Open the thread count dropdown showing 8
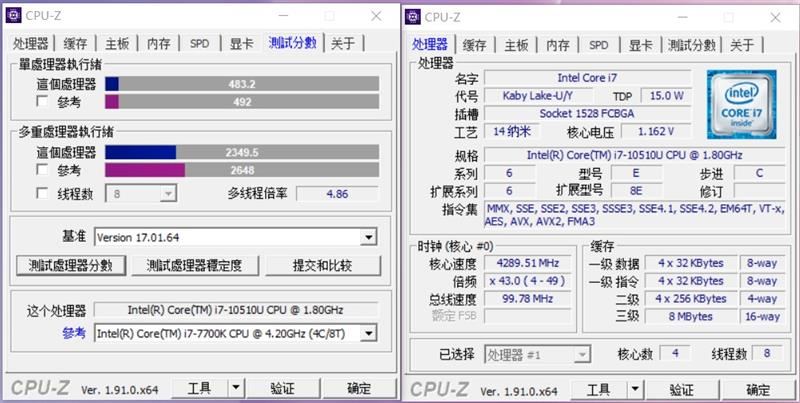Image resolution: width=800 pixels, height=403 pixels. tap(141, 194)
